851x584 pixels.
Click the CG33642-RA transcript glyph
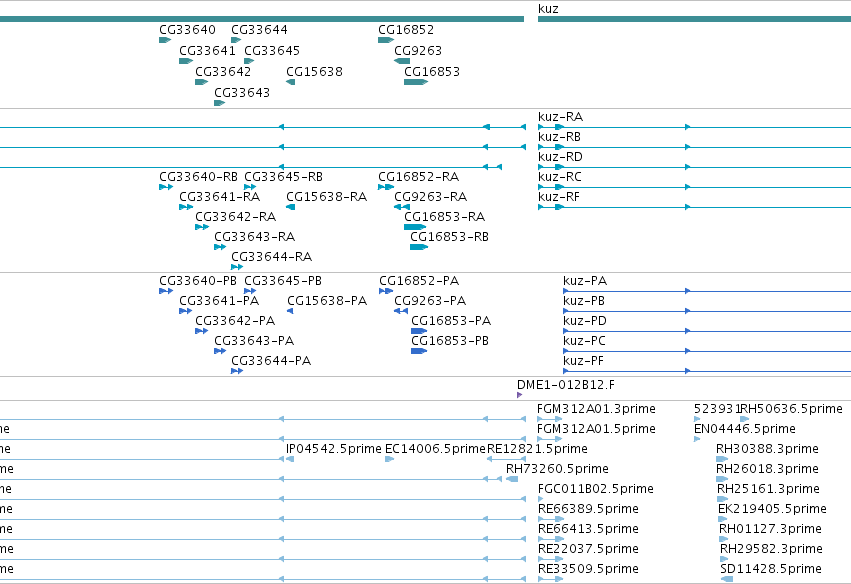[x=202, y=227]
